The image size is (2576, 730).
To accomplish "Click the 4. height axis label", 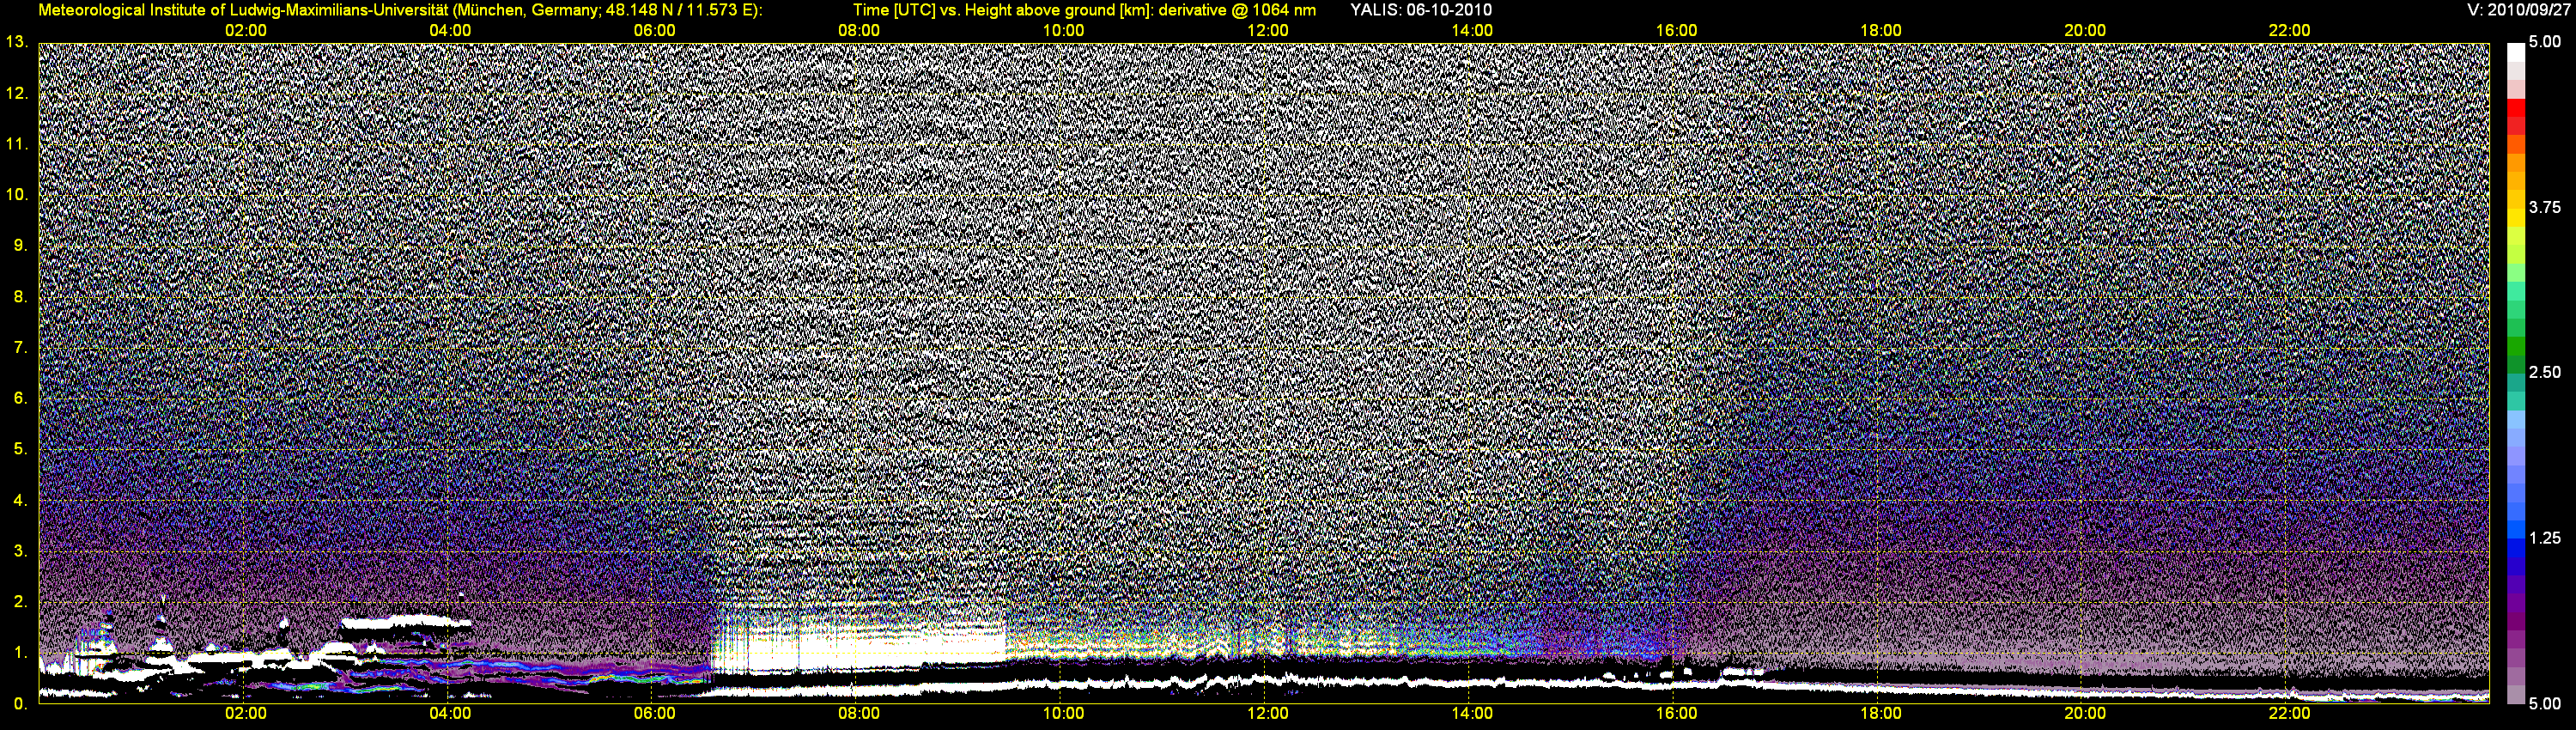I will 21,500.
